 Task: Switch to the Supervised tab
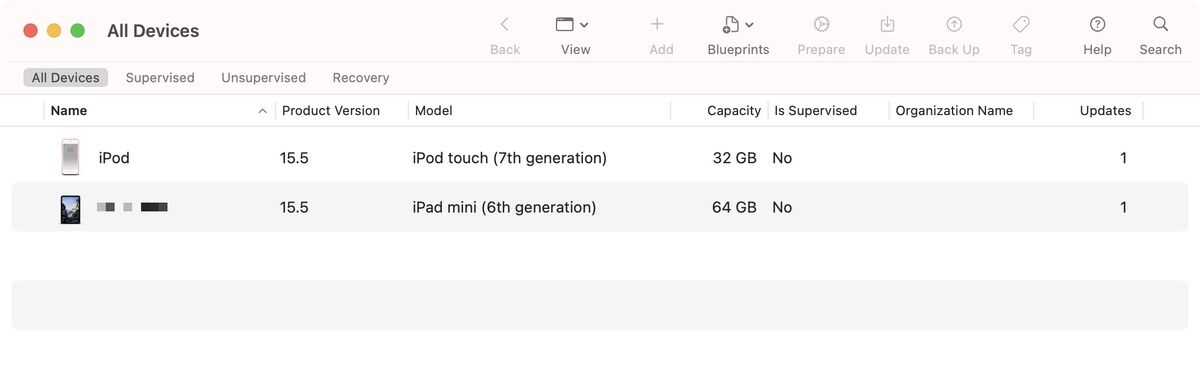point(160,77)
